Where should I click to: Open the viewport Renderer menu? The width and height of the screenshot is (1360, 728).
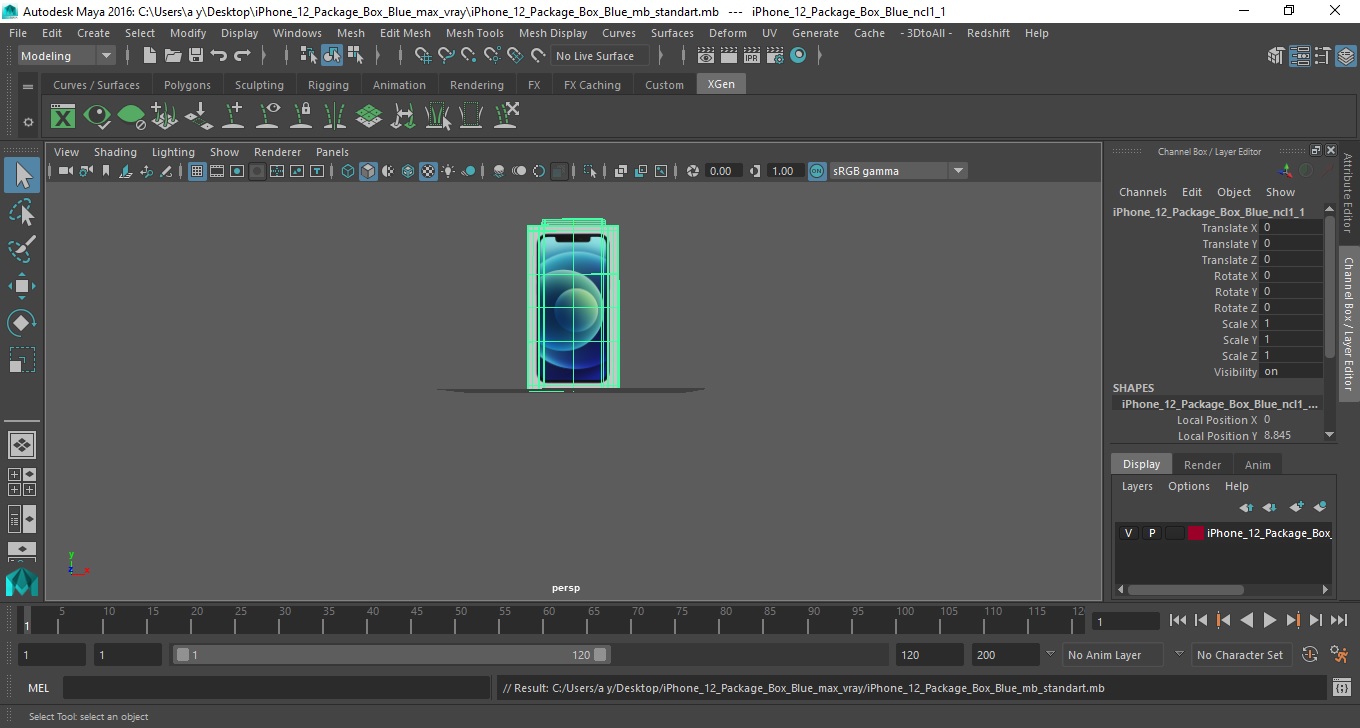(x=277, y=152)
